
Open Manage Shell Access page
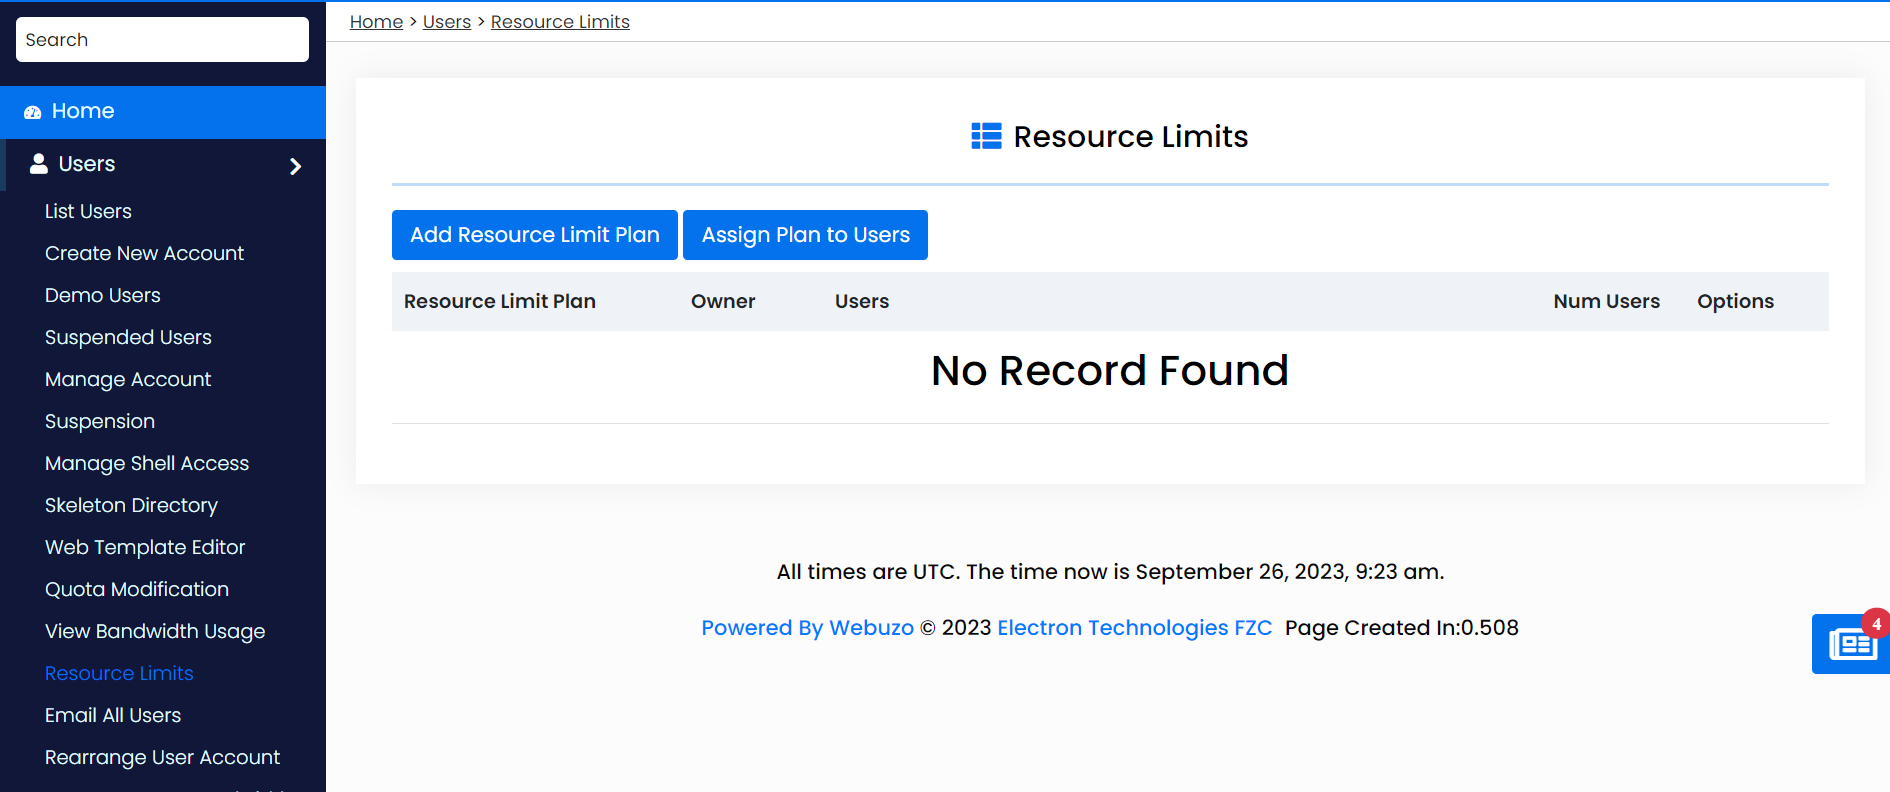(146, 463)
